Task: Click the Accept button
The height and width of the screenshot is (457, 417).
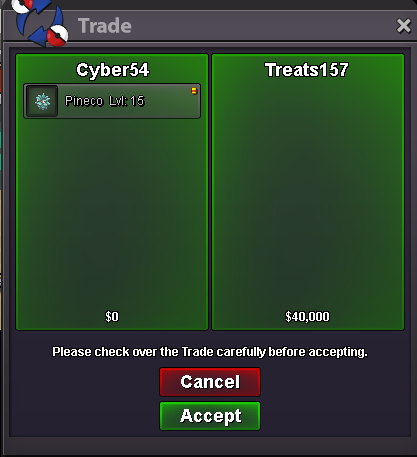Action: click(x=210, y=416)
